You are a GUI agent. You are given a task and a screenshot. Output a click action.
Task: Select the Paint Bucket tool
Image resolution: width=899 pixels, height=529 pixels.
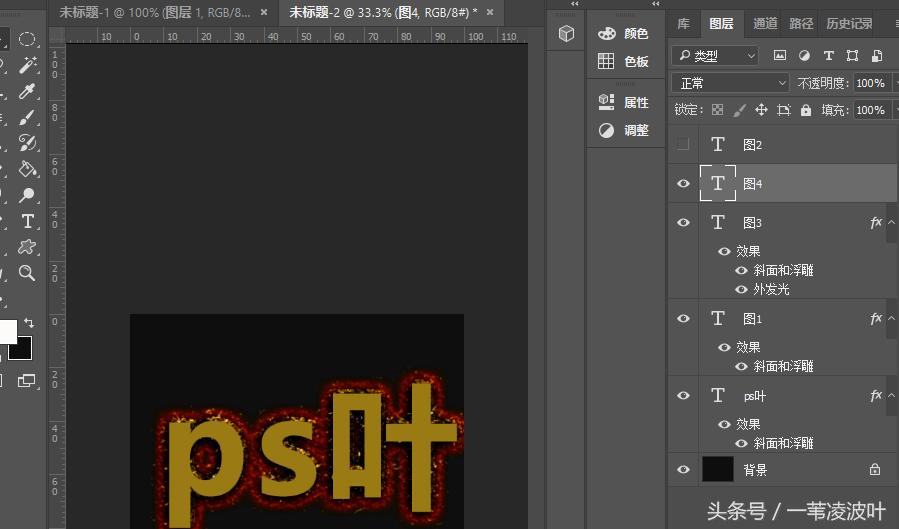tap(27, 169)
